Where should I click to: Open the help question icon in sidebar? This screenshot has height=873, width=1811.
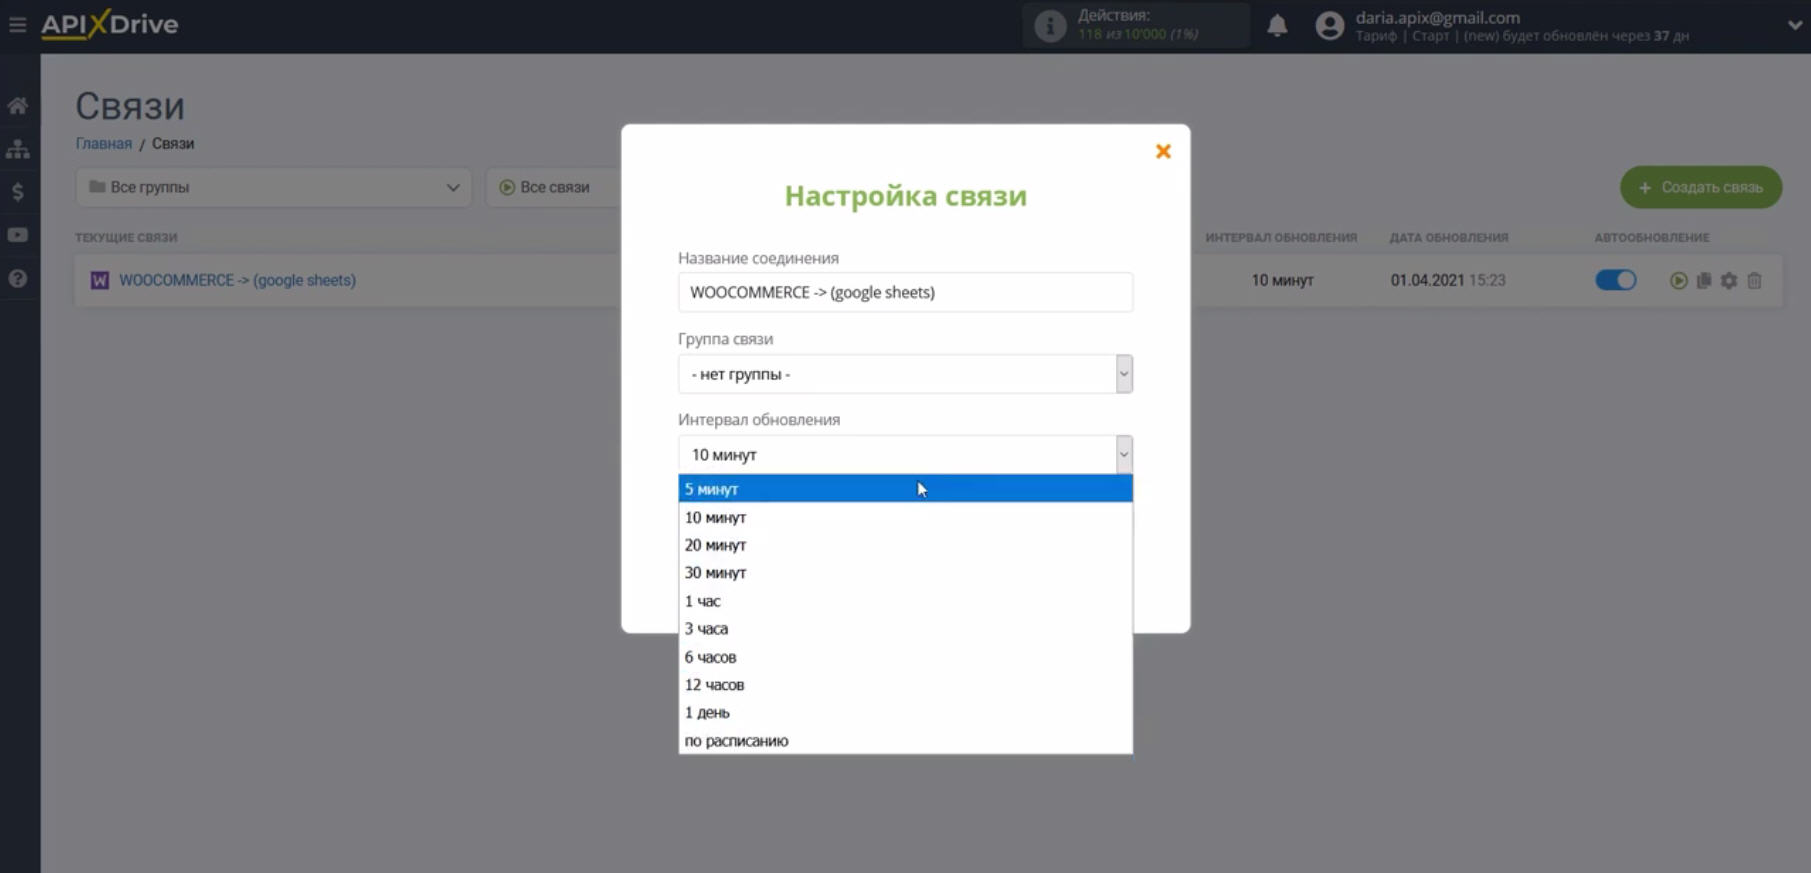(x=18, y=279)
